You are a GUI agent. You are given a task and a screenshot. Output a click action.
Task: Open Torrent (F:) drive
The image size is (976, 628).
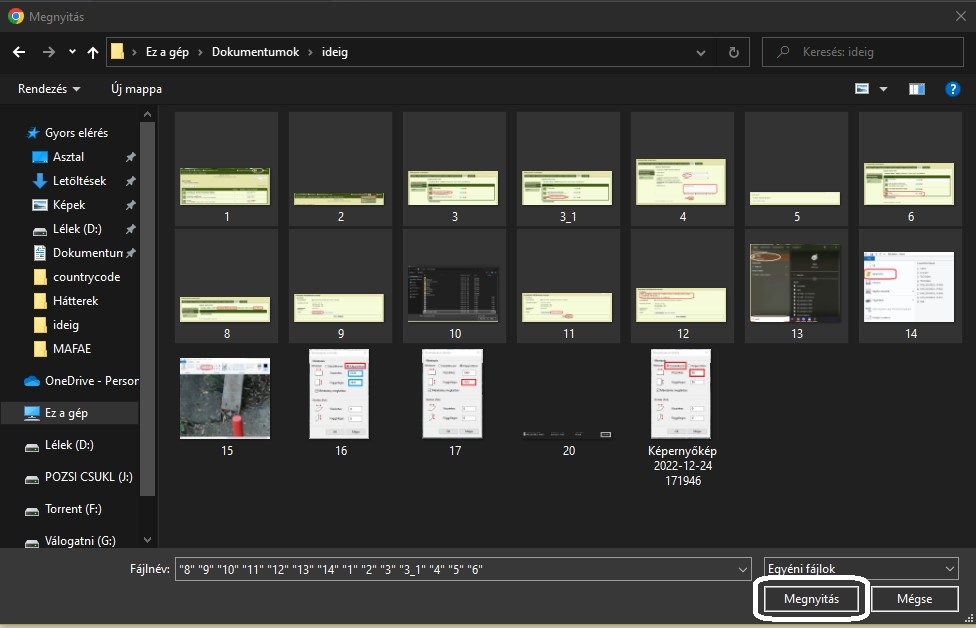coord(73,509)
